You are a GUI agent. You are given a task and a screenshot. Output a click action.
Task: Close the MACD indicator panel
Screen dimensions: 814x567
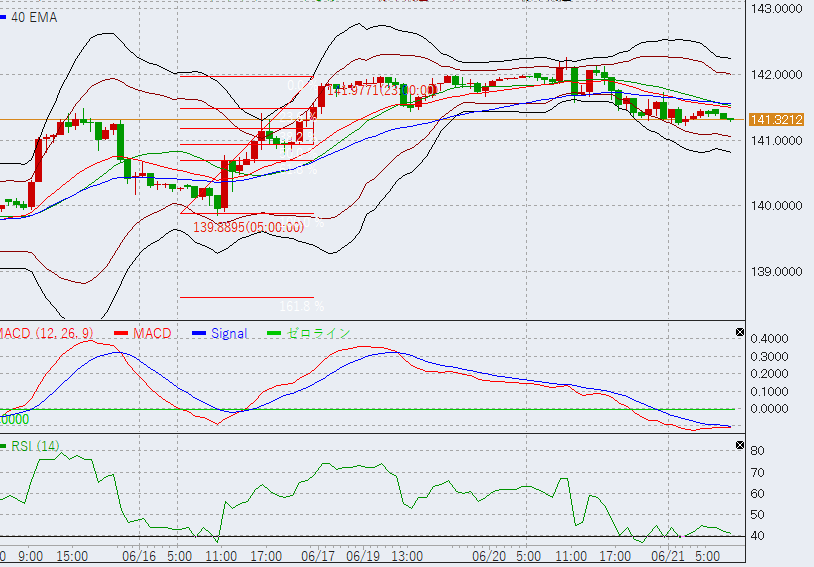[x=739, y=332]
